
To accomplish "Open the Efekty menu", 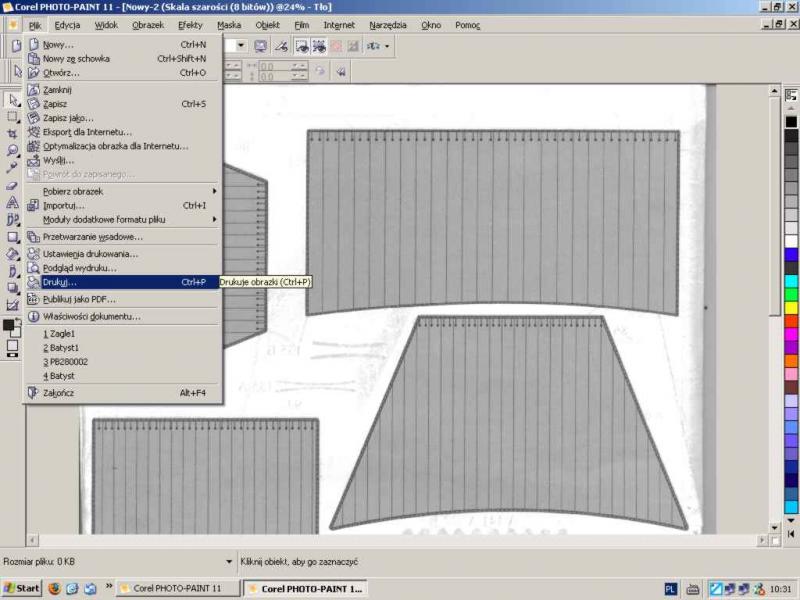I will point(190,25).
